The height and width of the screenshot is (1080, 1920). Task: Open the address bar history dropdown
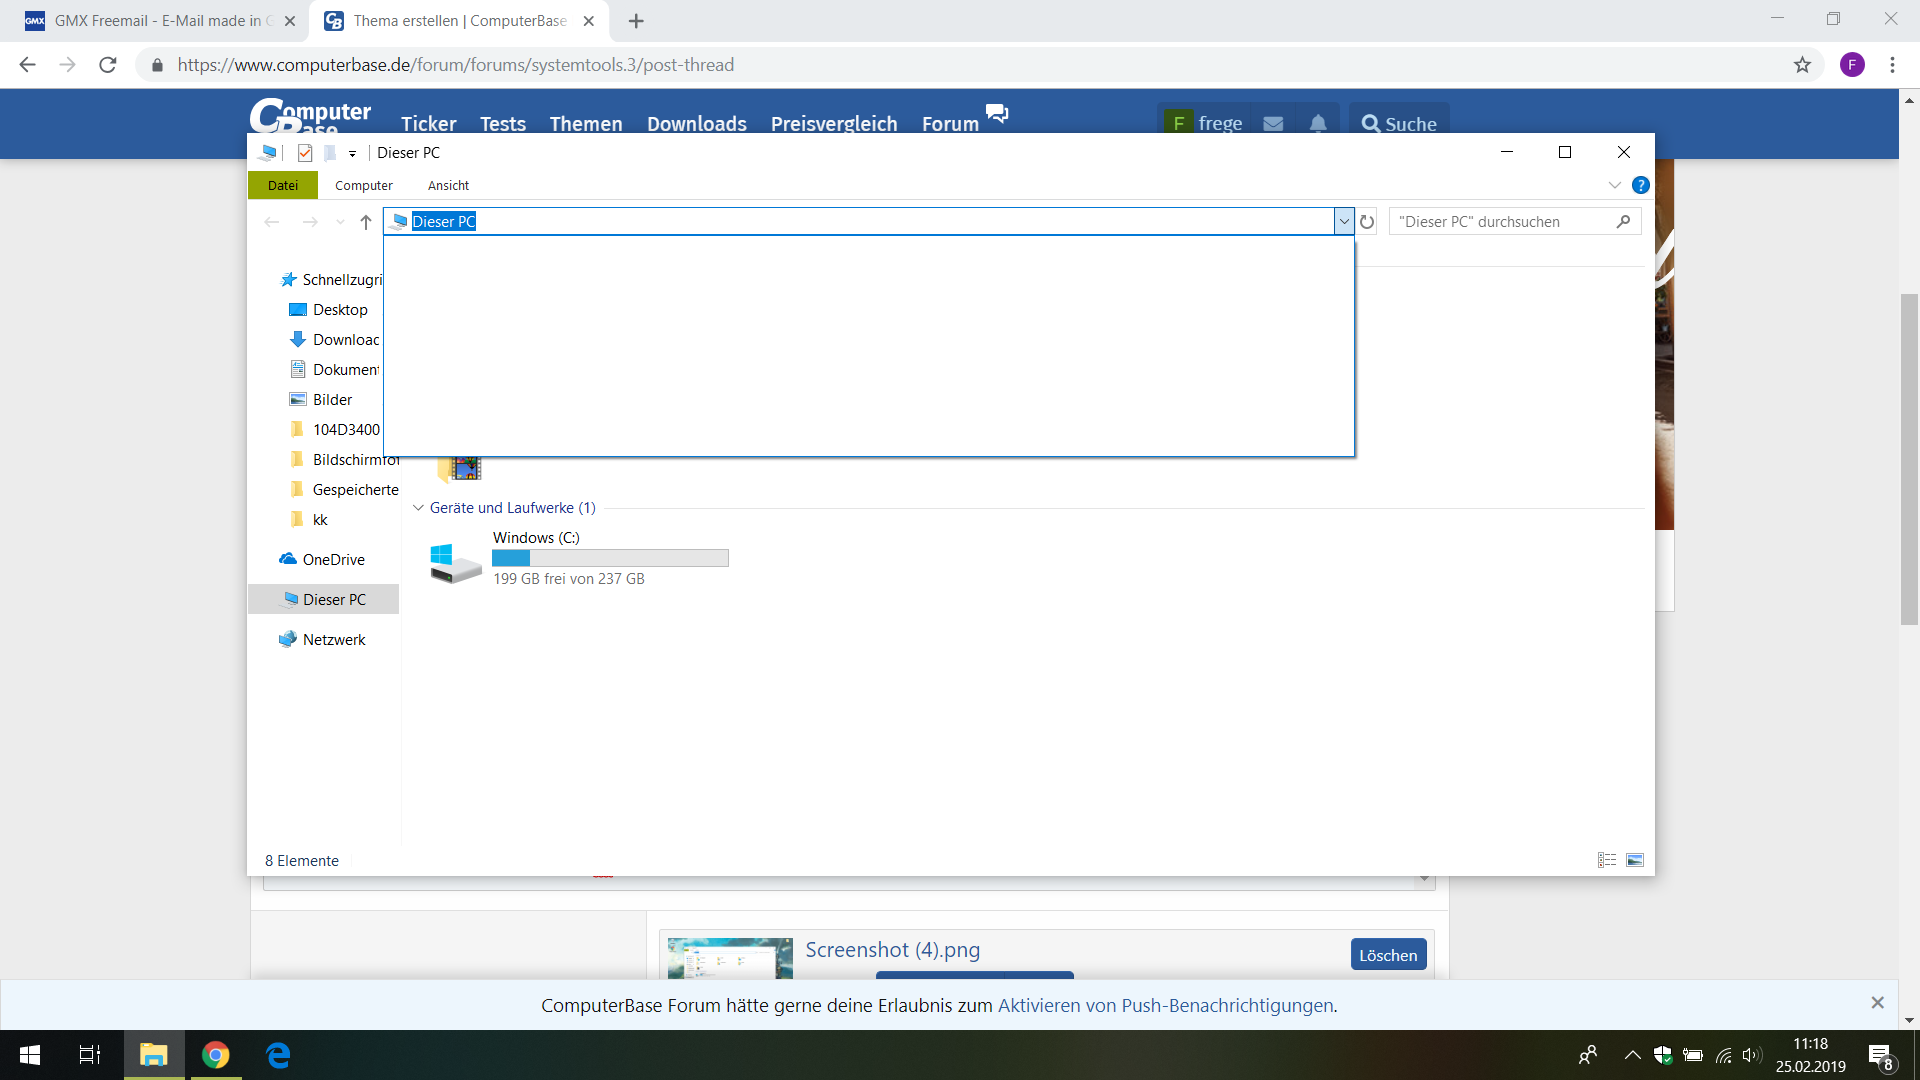(1344, 221)
